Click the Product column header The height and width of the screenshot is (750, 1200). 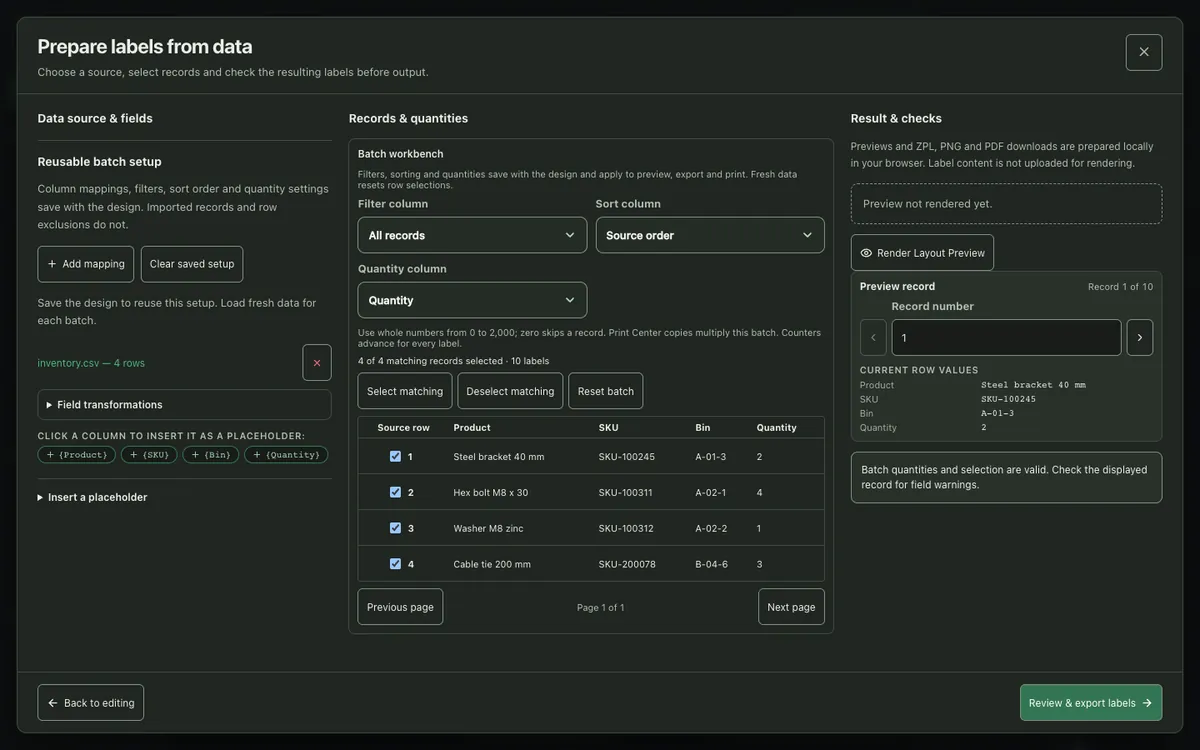(472, 428)
